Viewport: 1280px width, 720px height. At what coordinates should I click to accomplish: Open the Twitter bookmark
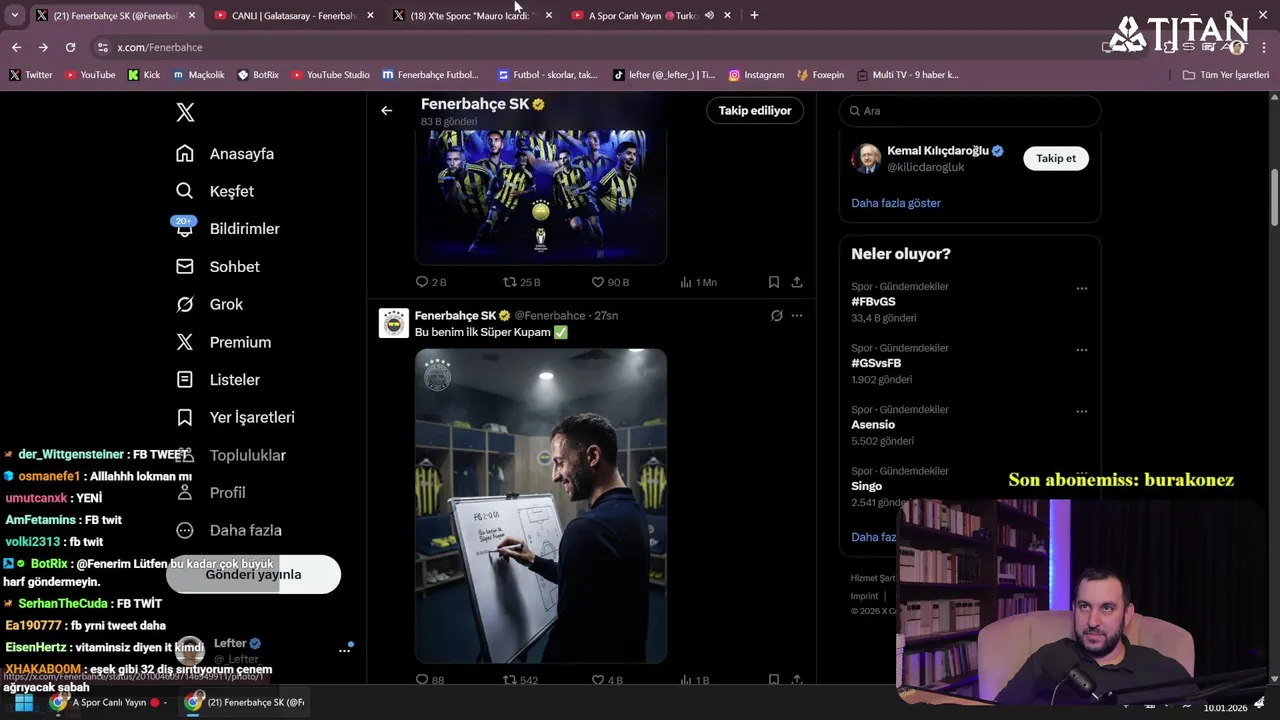click(30, 75)
